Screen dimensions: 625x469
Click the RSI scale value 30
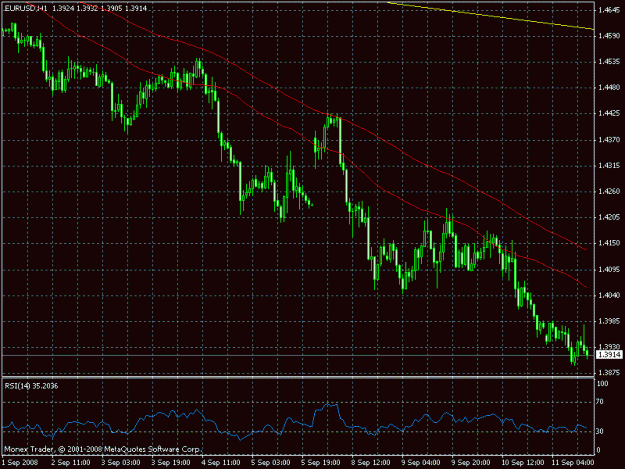600,432
